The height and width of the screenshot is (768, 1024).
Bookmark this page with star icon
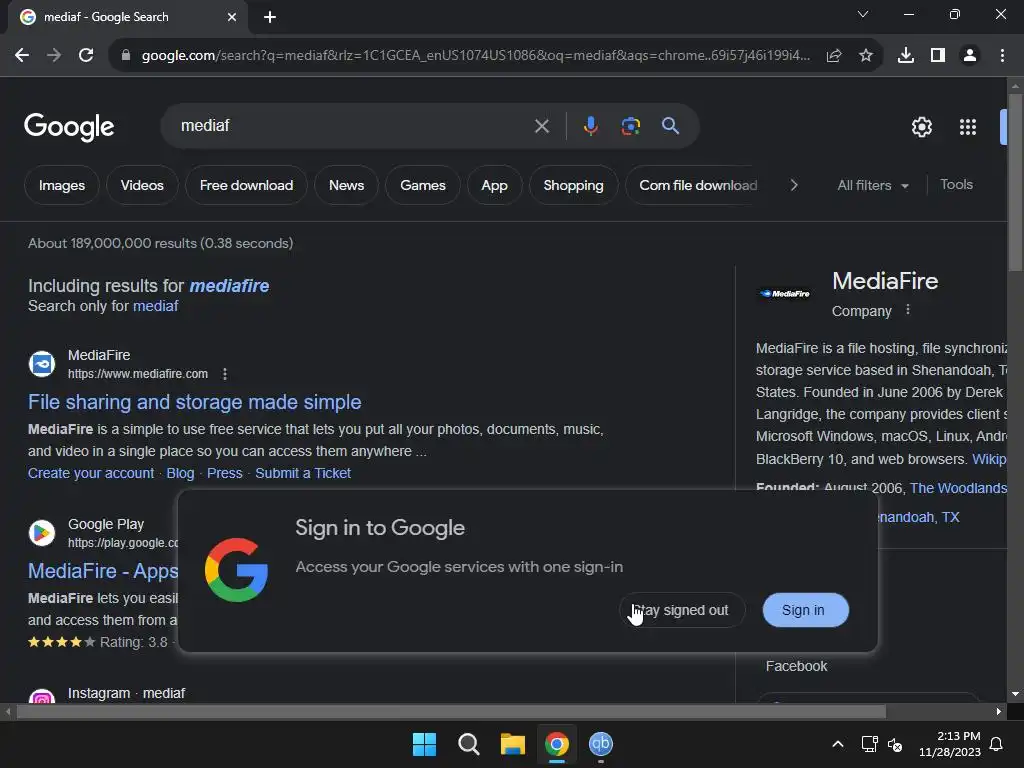tap(866, 56)
